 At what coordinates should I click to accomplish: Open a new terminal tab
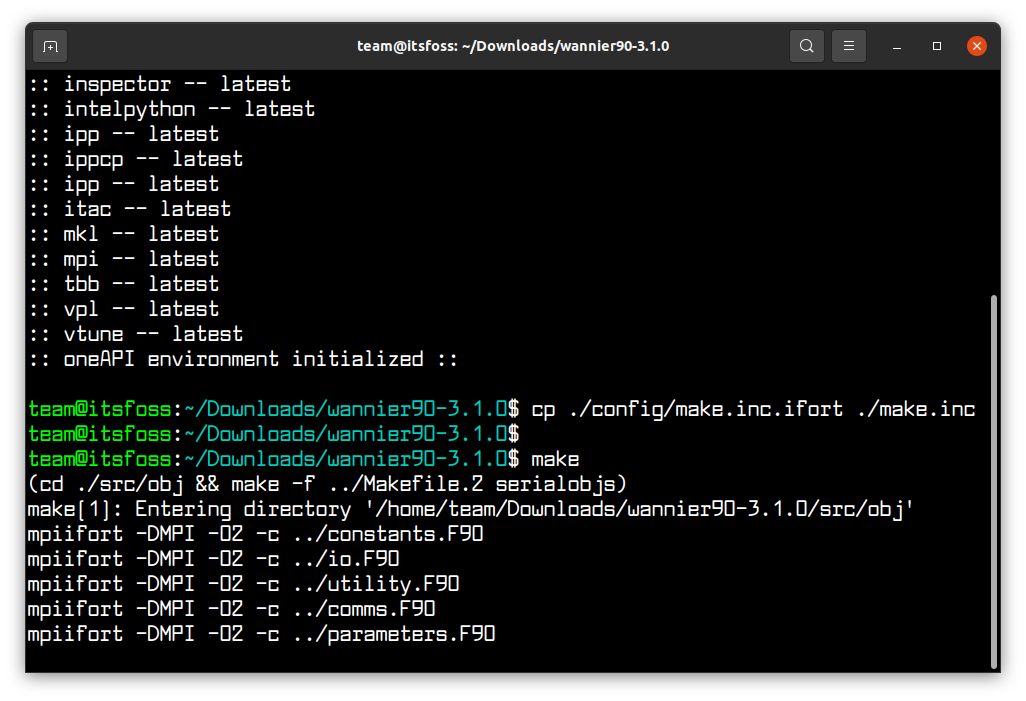[48, 45]
